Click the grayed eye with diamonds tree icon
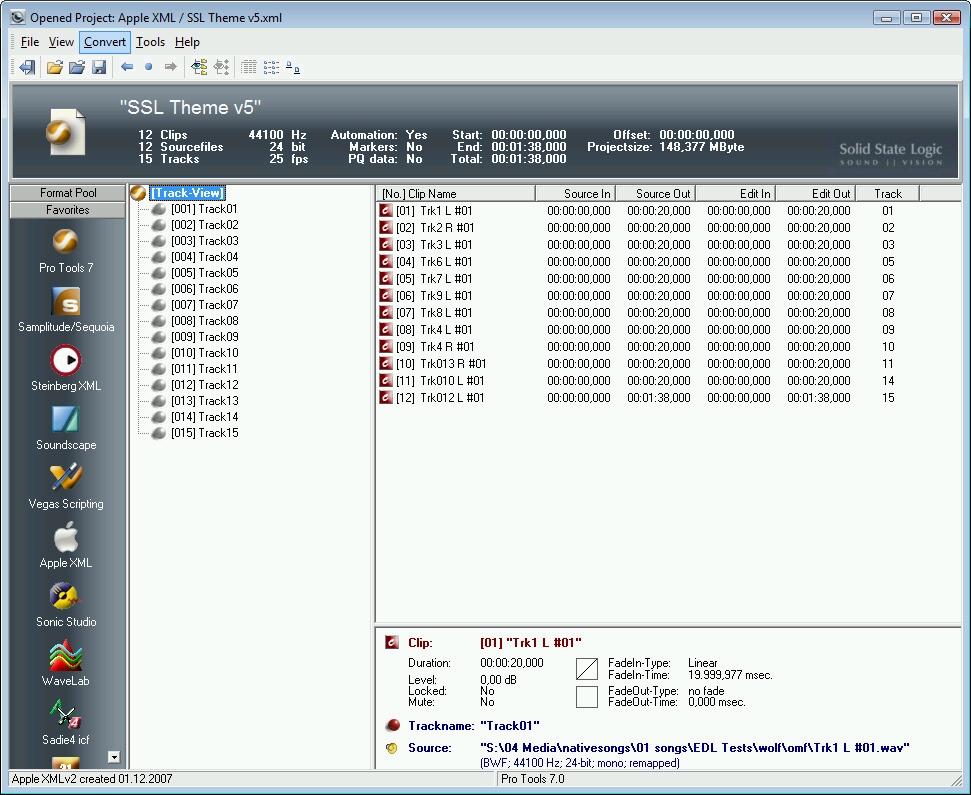This screenshot has width=971, height=795. [221, 67]
